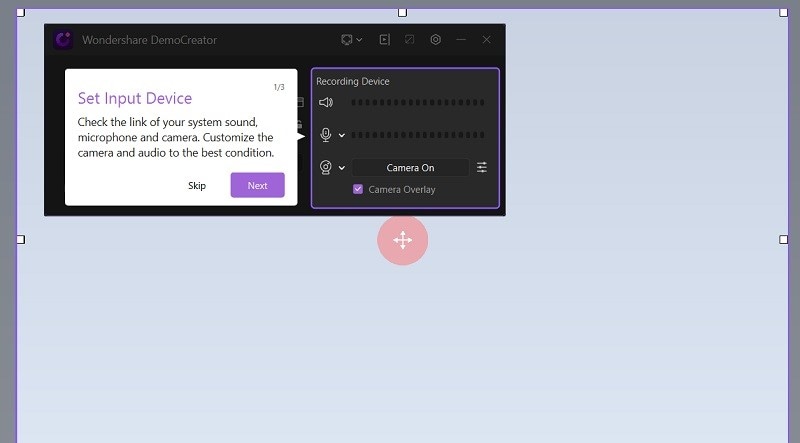Toggle the webcam icon

pyautogui.click(x=326, y=167)
